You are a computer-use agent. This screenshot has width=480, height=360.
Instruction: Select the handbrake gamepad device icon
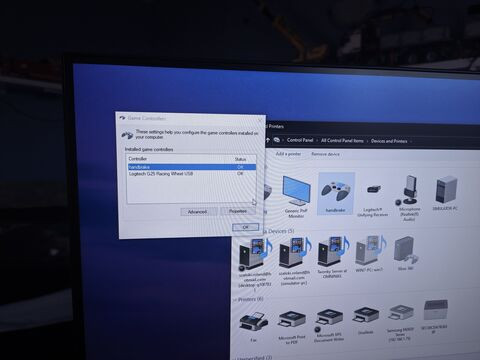[x=336, y=193]
